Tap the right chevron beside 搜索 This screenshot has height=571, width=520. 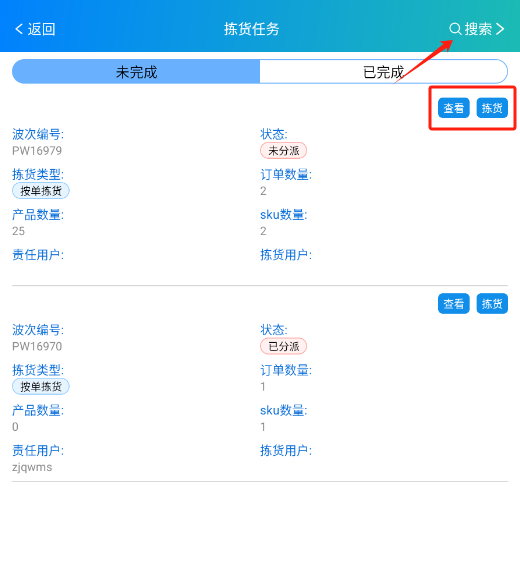pos(500,29)
